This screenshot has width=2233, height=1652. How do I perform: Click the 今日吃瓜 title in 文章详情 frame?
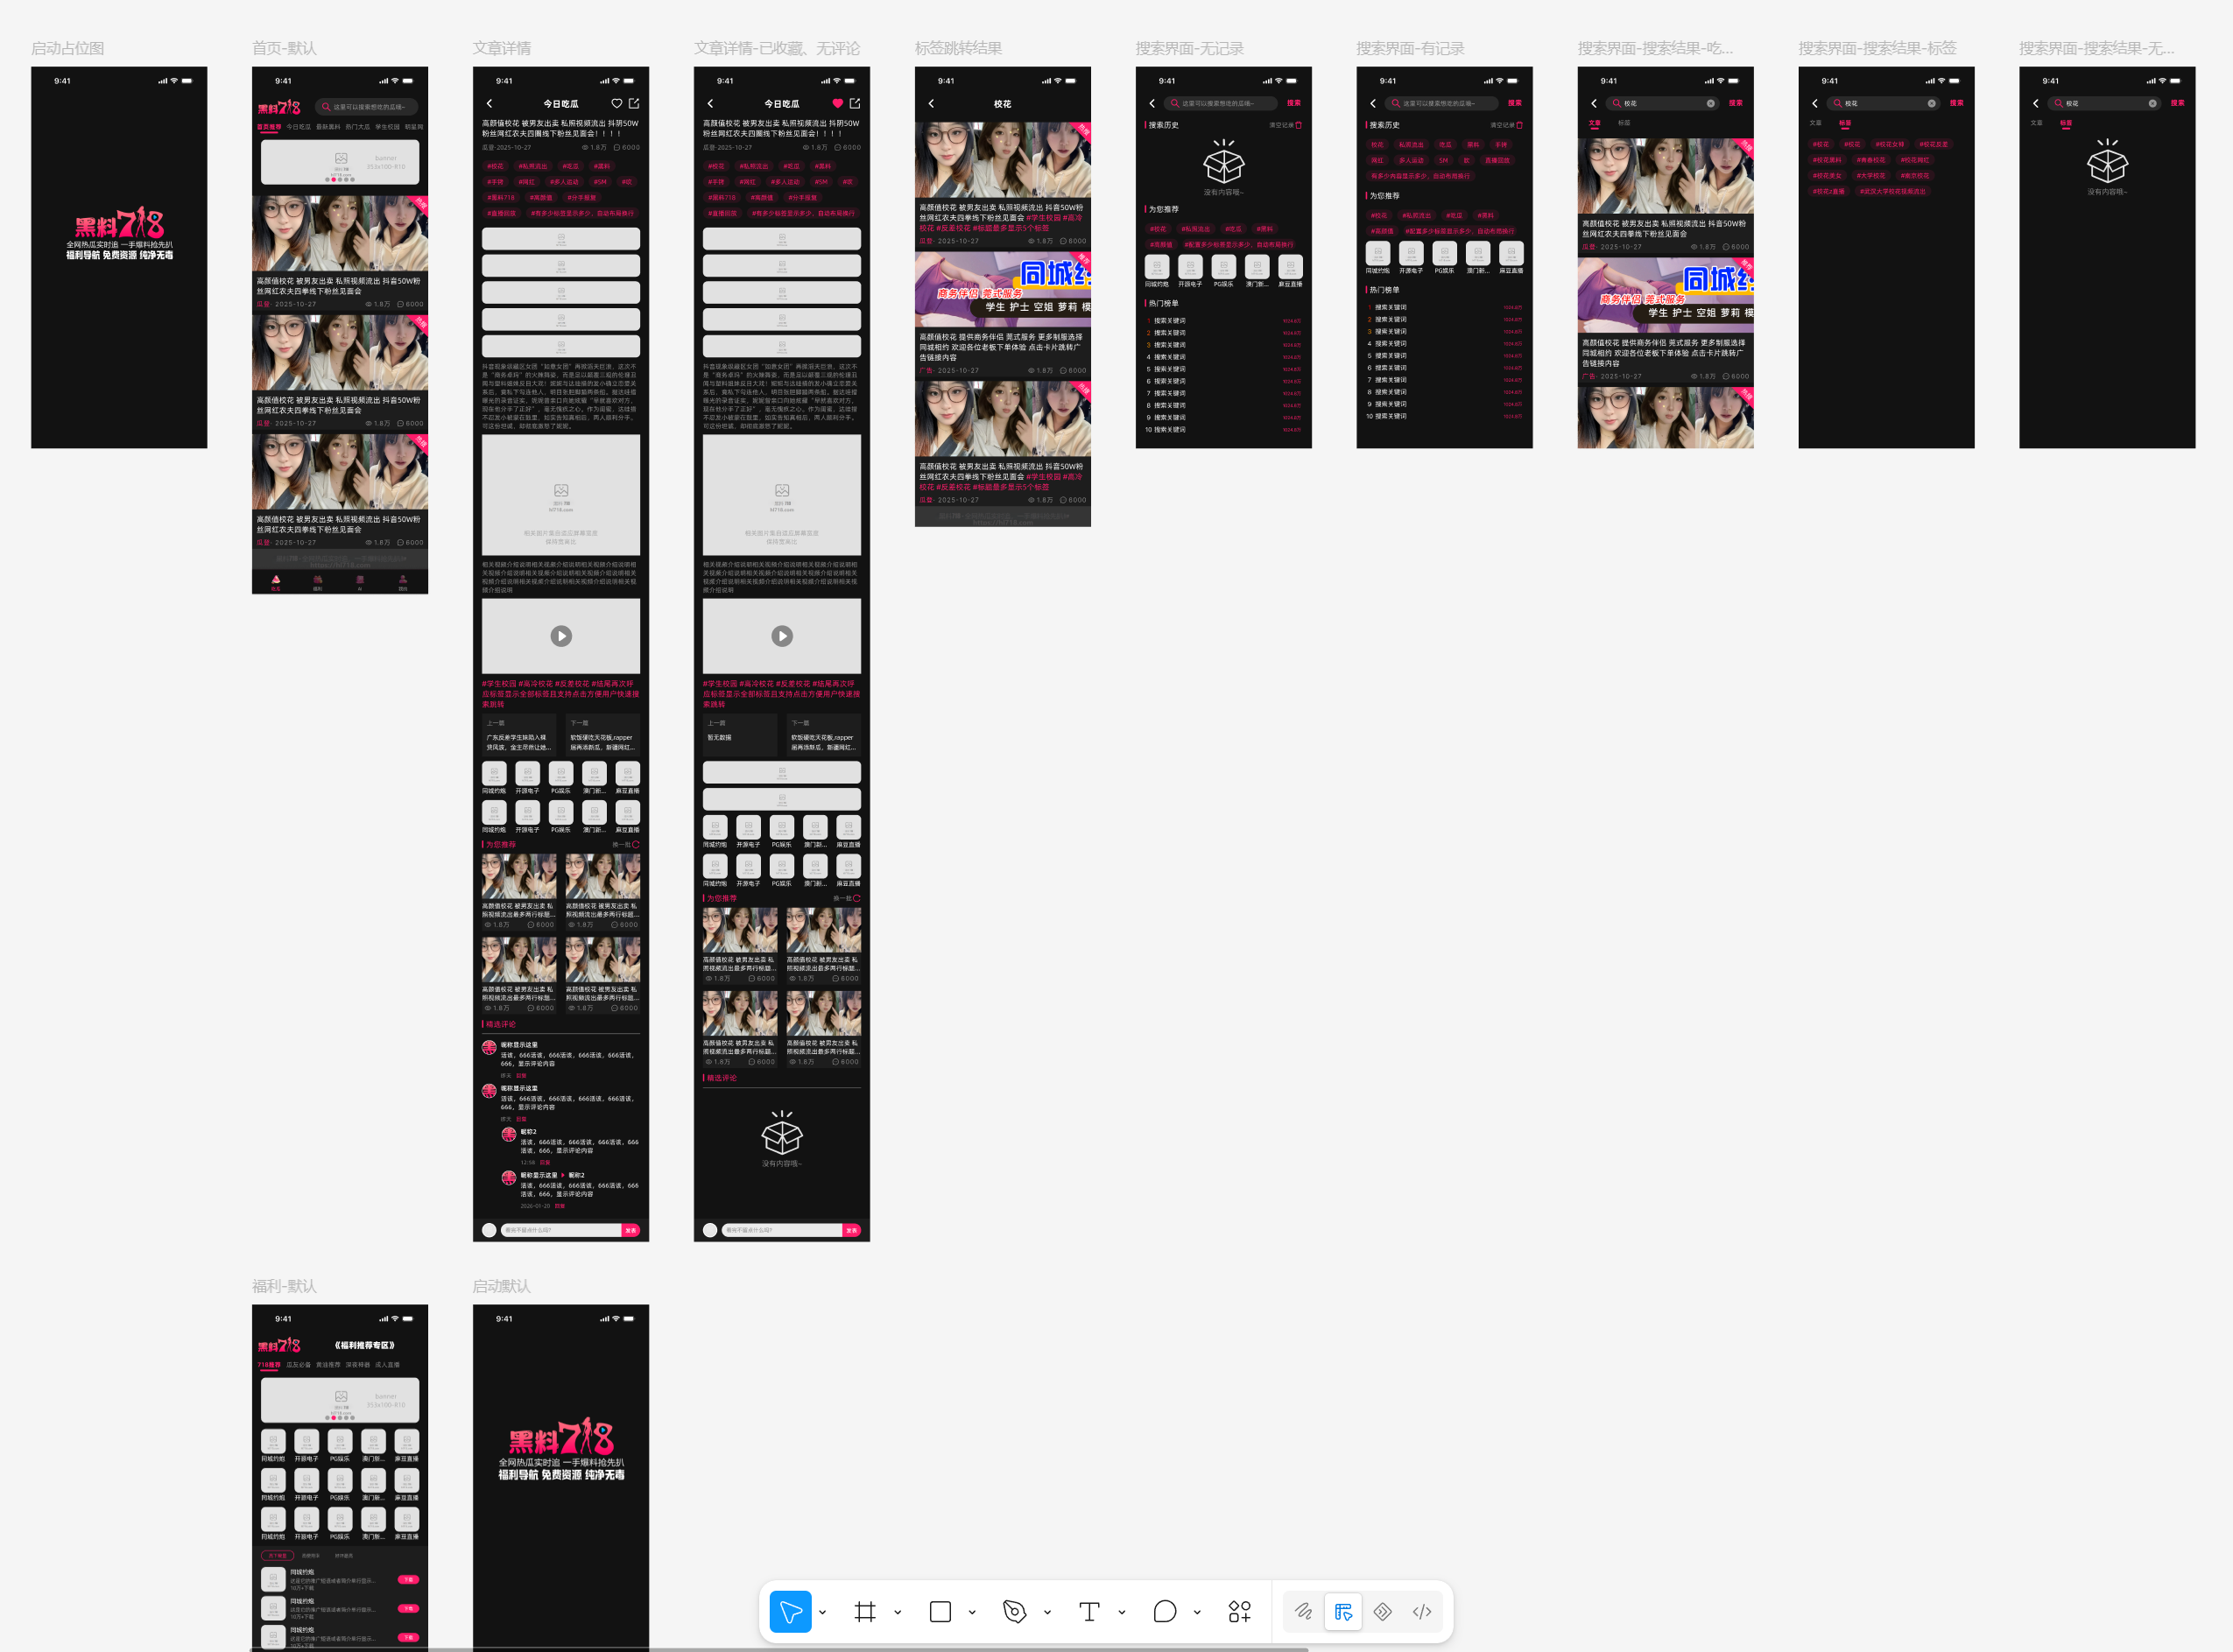click(561, 104)
